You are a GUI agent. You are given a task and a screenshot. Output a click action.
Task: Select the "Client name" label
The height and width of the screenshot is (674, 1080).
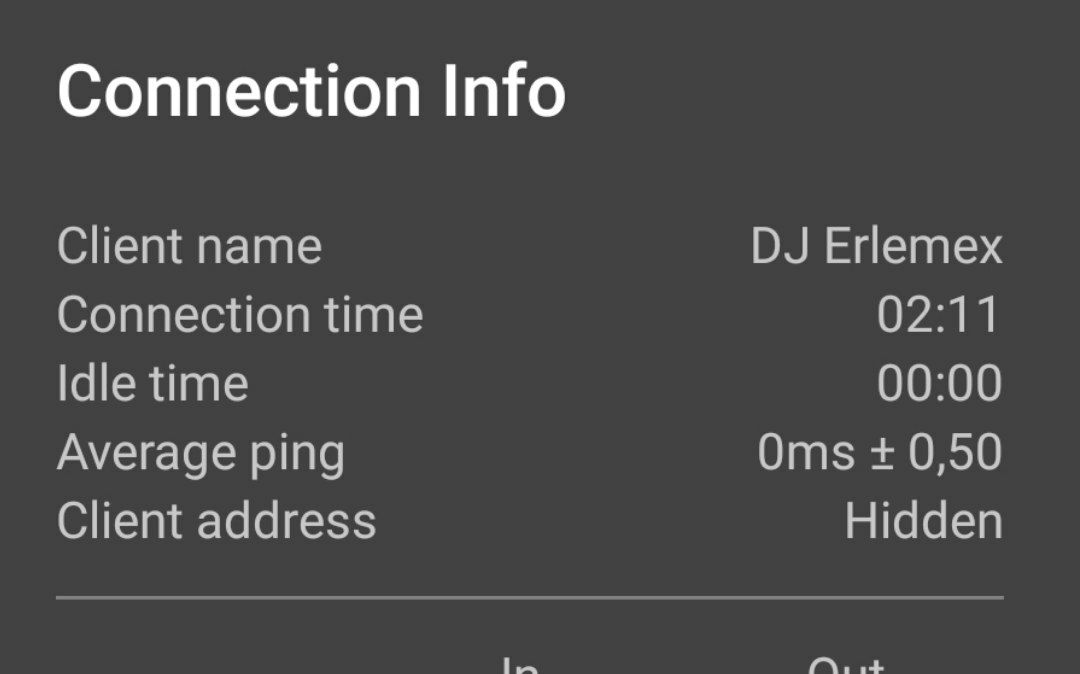189,246
